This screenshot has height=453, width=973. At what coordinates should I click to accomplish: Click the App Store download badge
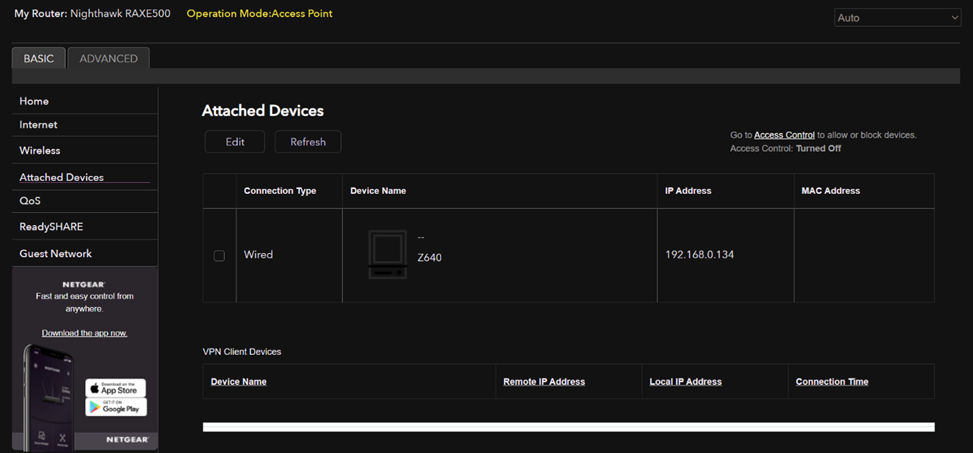point(115,387)
